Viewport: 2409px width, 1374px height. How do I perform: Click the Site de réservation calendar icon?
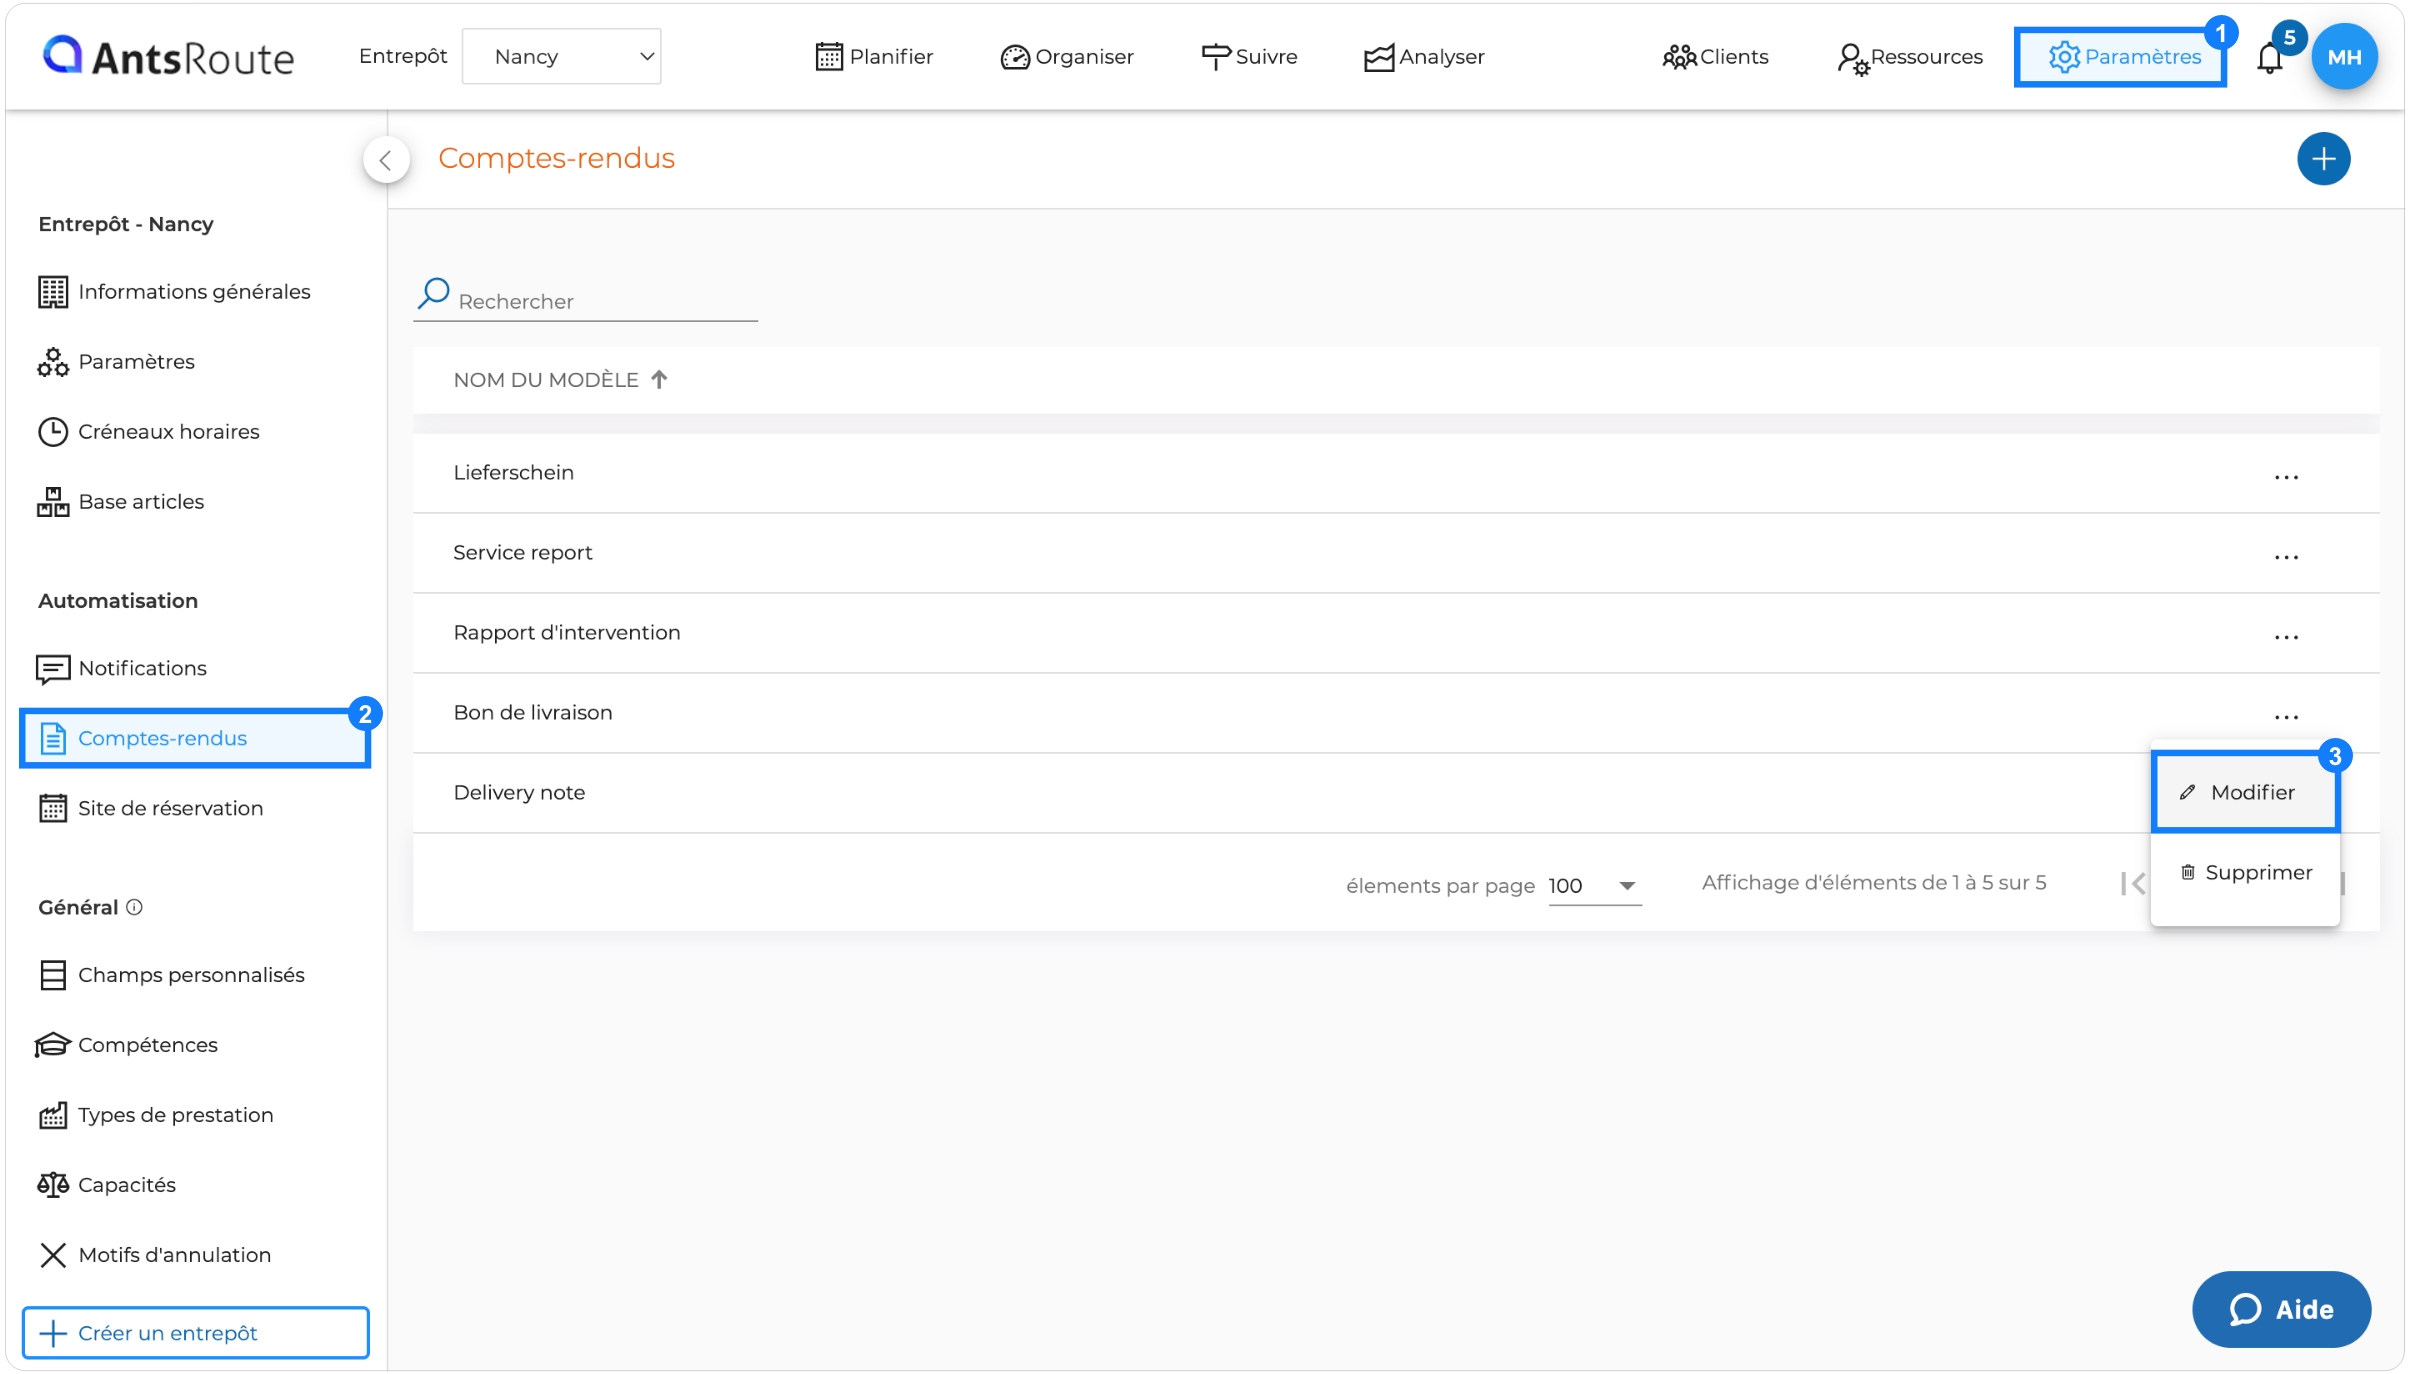pyautogui.click(x=53, y=808)
